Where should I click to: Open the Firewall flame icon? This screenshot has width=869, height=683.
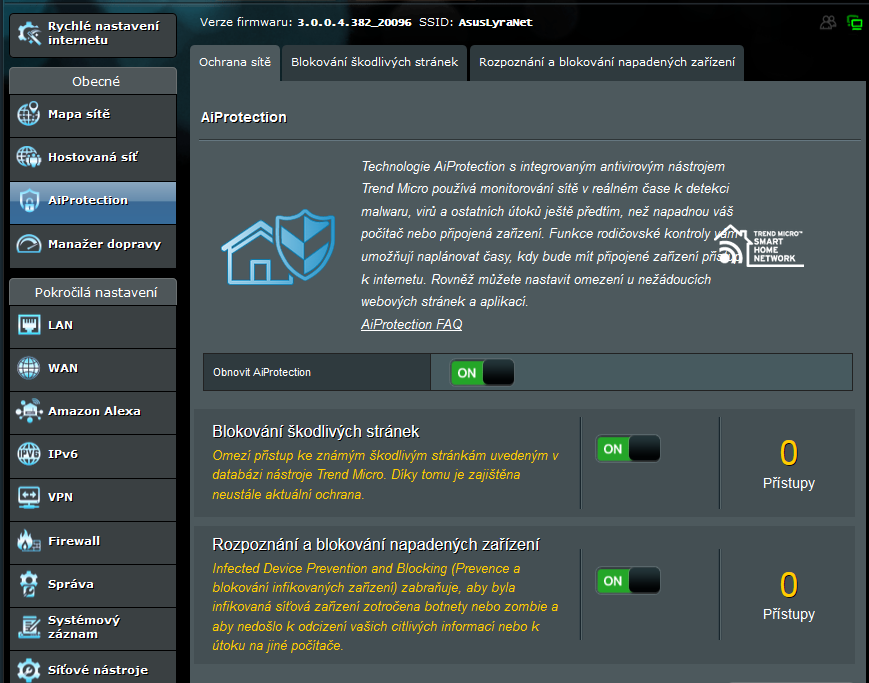point(29,541)
